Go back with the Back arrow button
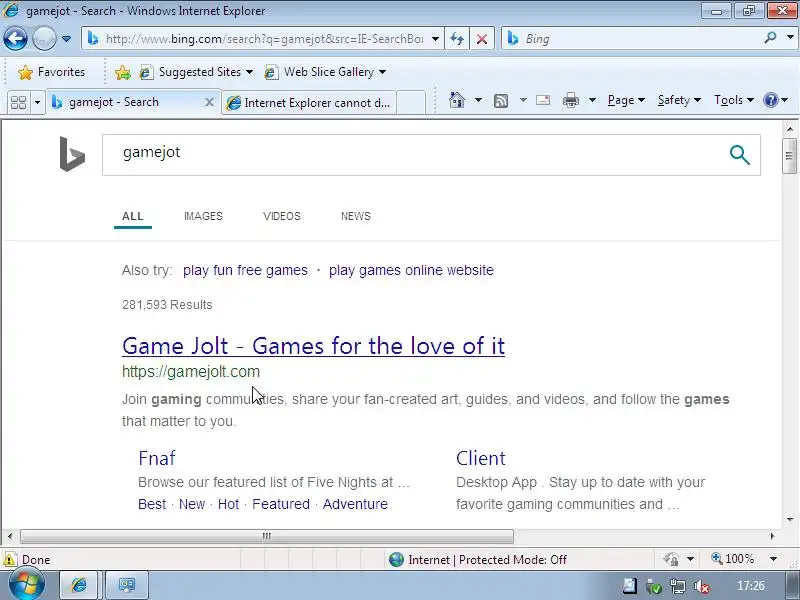Image resolution: width=800 pixels, height=600 pixels. click(x=15, y=38)
